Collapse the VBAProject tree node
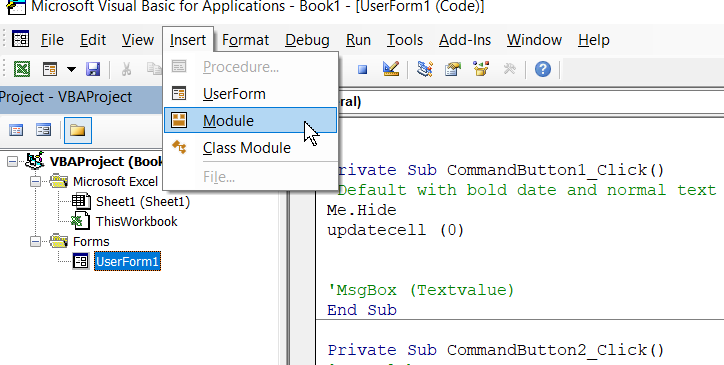Viewport: 724px width, 365px height. coord(12,162)
